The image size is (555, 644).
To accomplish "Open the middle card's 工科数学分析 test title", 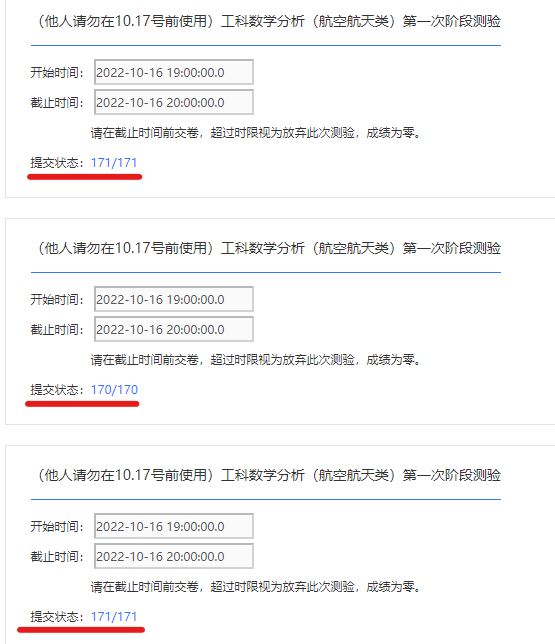I will point(269,248).
